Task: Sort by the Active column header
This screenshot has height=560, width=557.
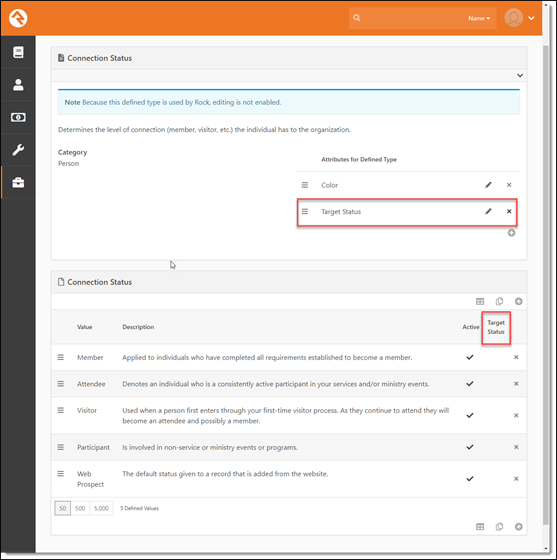Action: coord(471,327)
